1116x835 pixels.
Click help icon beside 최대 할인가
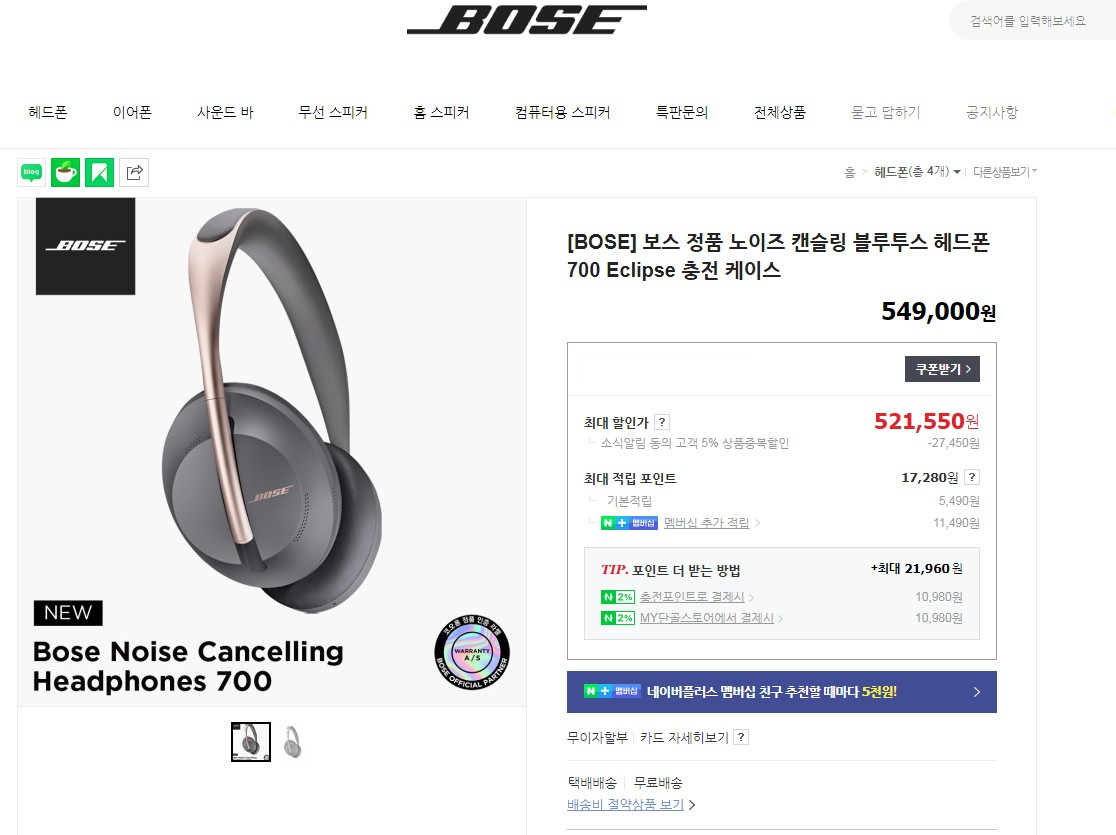pos(662,423)
